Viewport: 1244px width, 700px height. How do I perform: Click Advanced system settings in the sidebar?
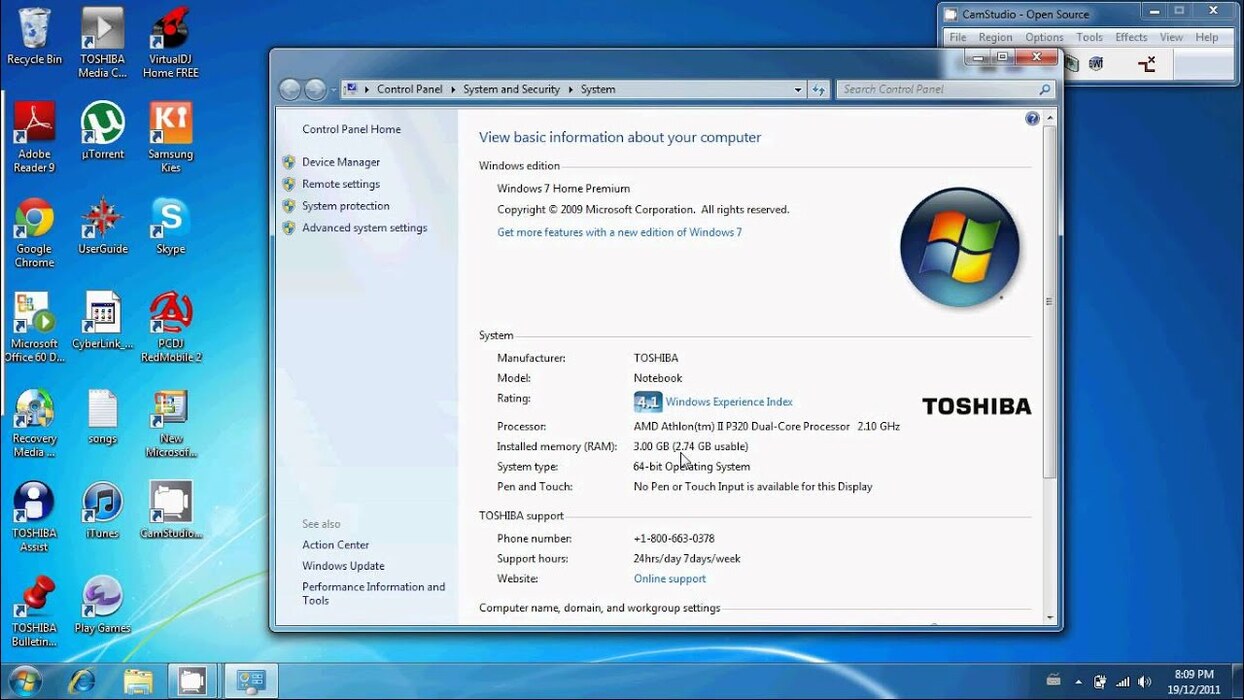(363, 227)
